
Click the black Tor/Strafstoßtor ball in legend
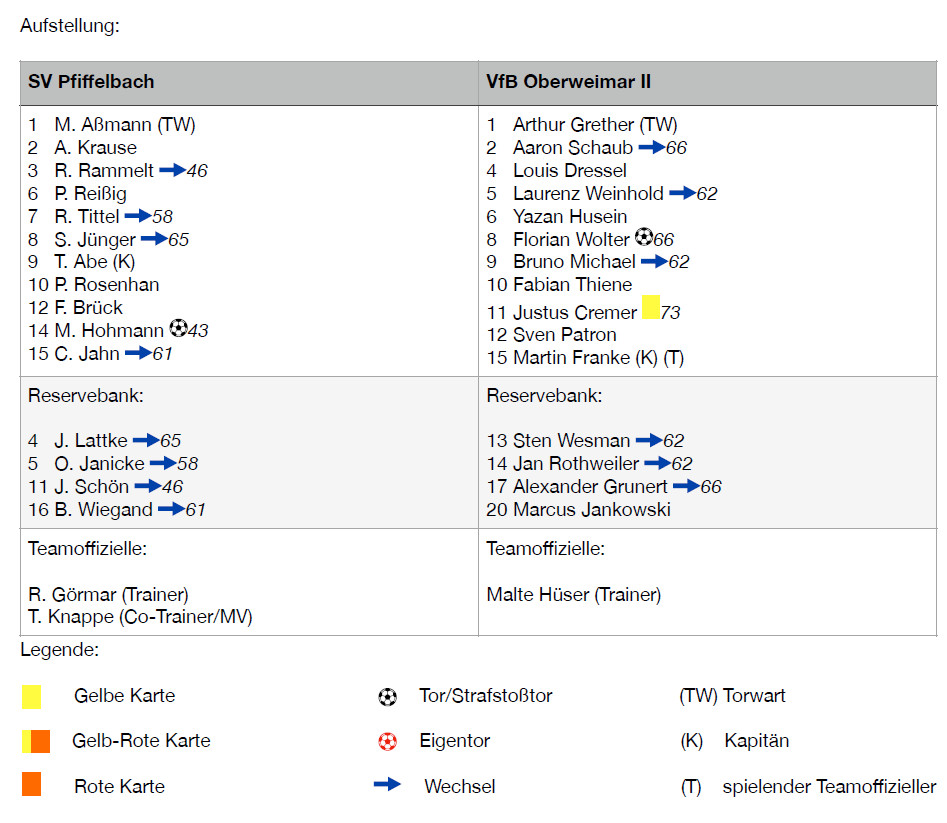pyautogui.click(x=388, y=697)
